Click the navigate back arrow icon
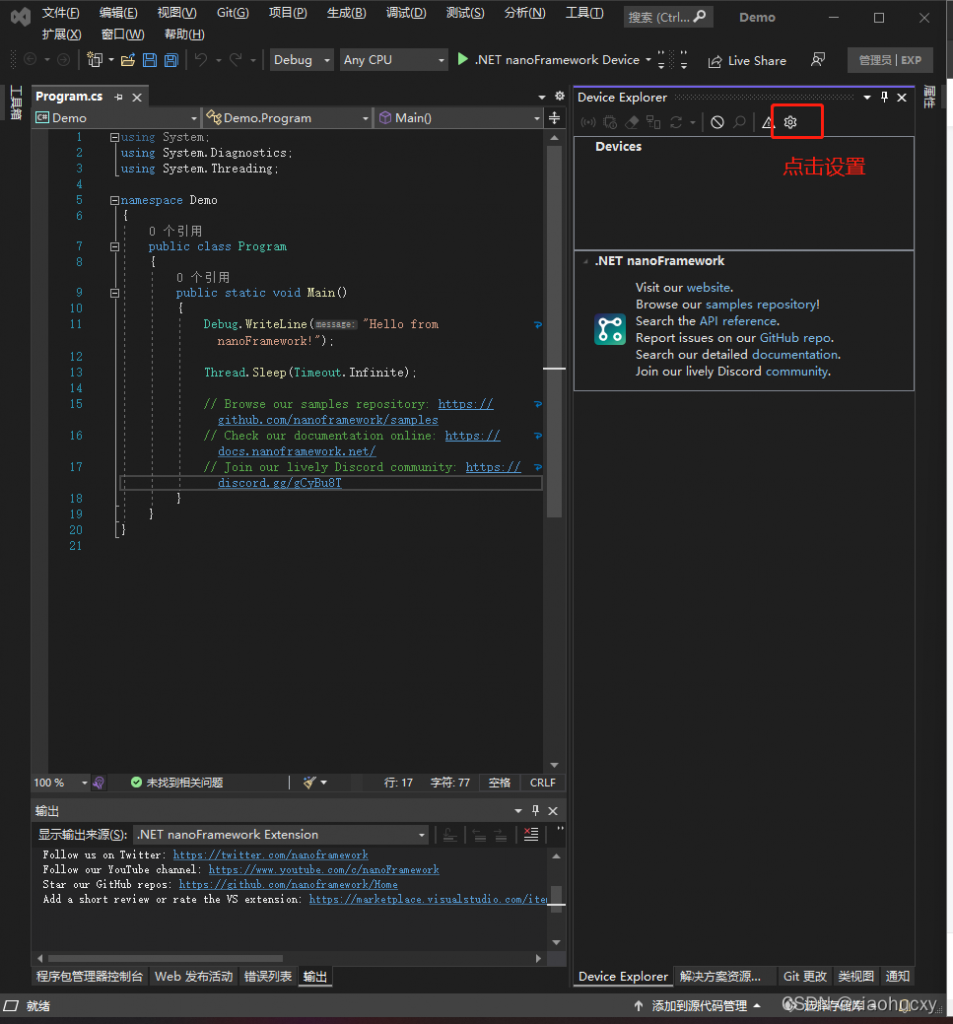Image resolution: width=953 pixels, height=1024 pixels. (30, 60)
